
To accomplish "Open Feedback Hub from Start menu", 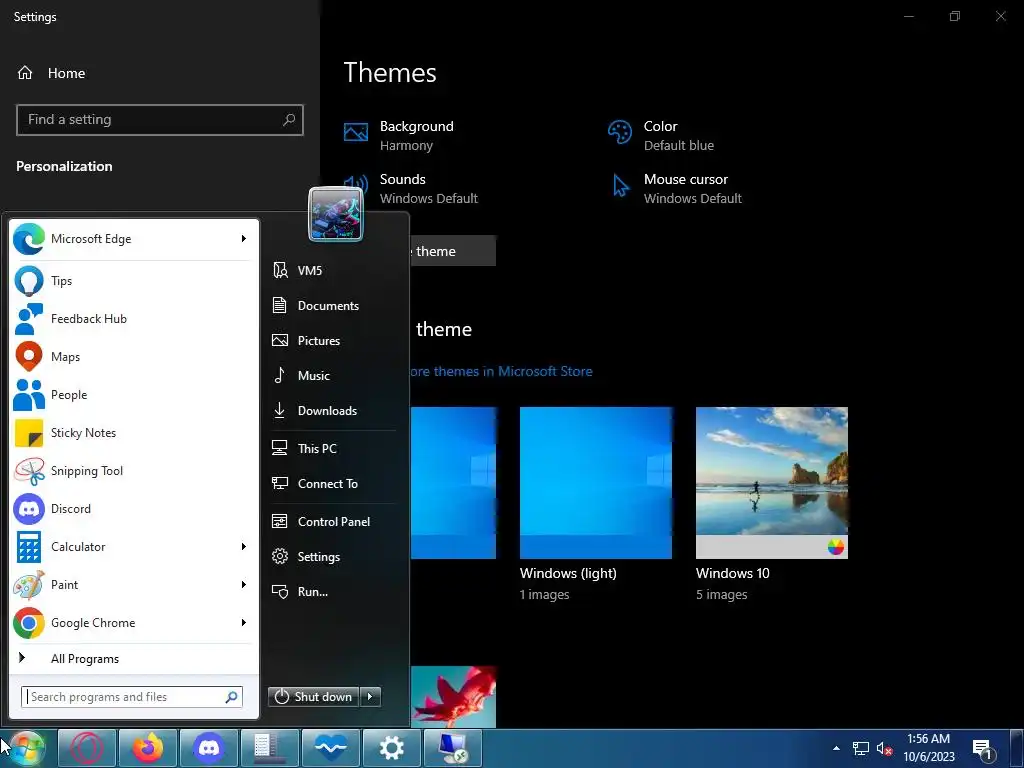I will pyautogui.click(x=131, y=319).
